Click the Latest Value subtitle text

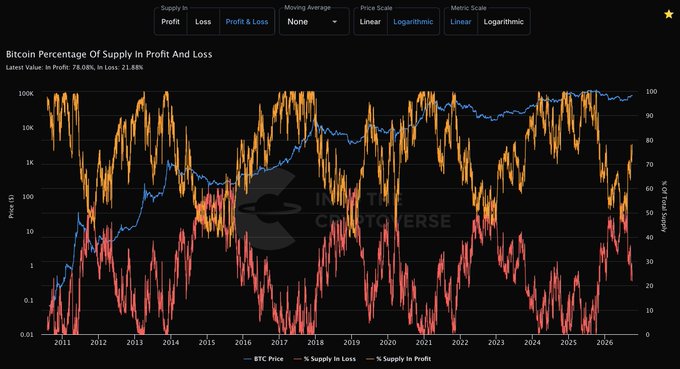74,68
